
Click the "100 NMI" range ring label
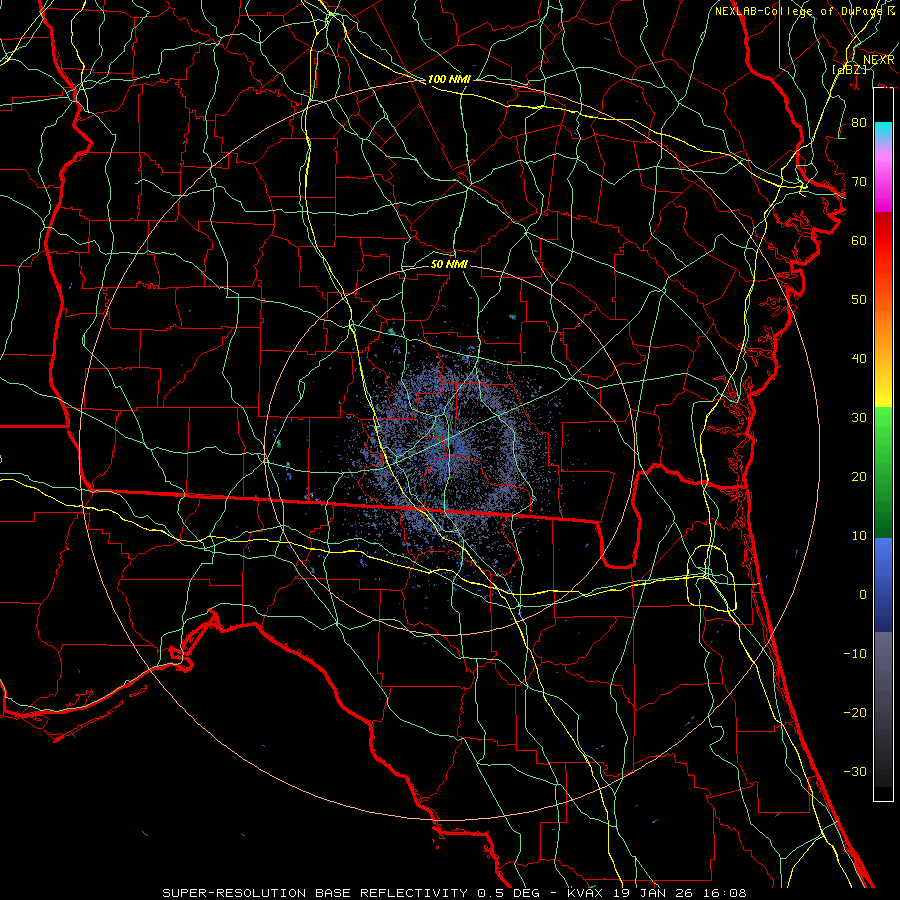click(449, 79)
